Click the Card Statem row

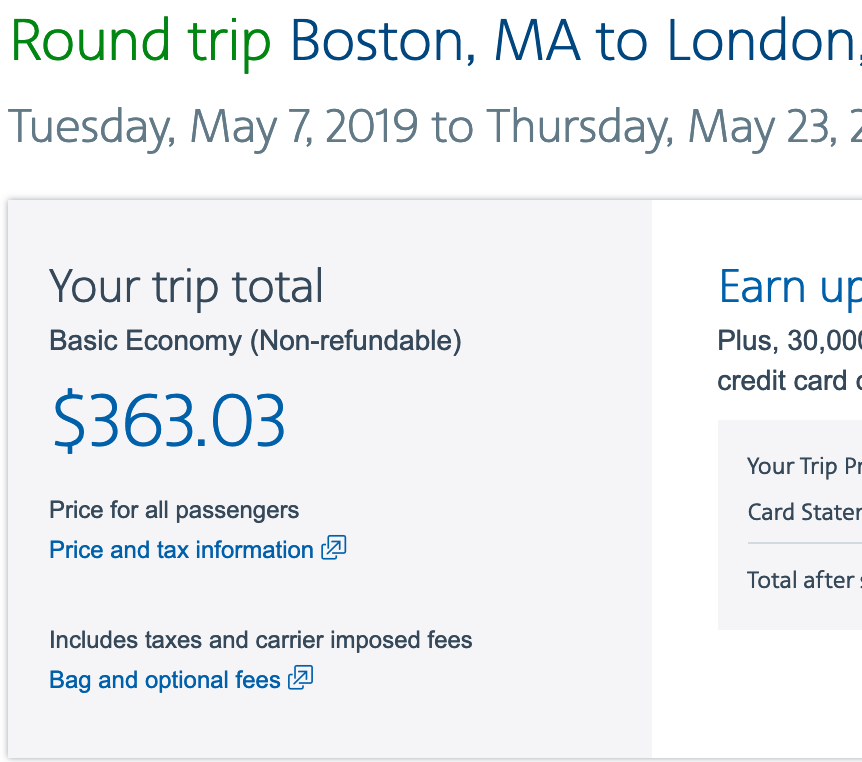(x=803, y=513)
